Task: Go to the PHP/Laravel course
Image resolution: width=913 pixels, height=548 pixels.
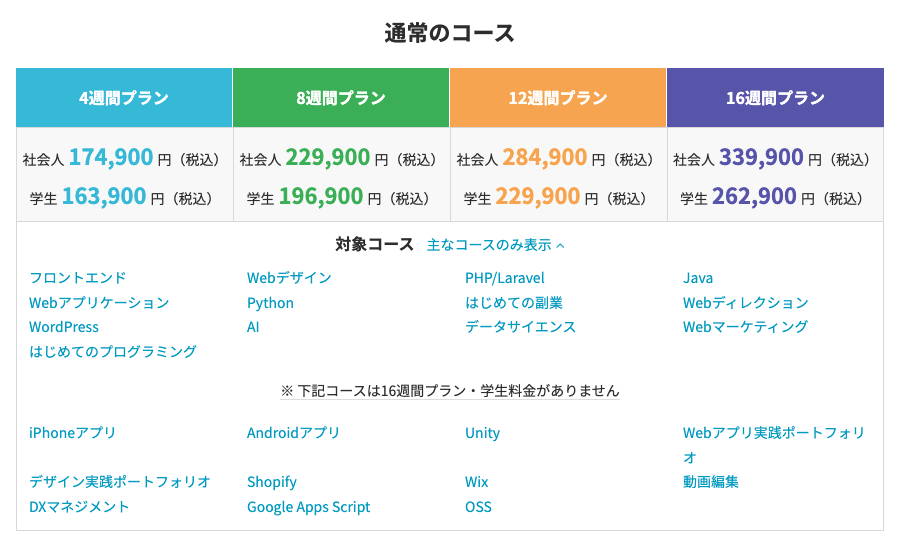Action: (505, 278)
